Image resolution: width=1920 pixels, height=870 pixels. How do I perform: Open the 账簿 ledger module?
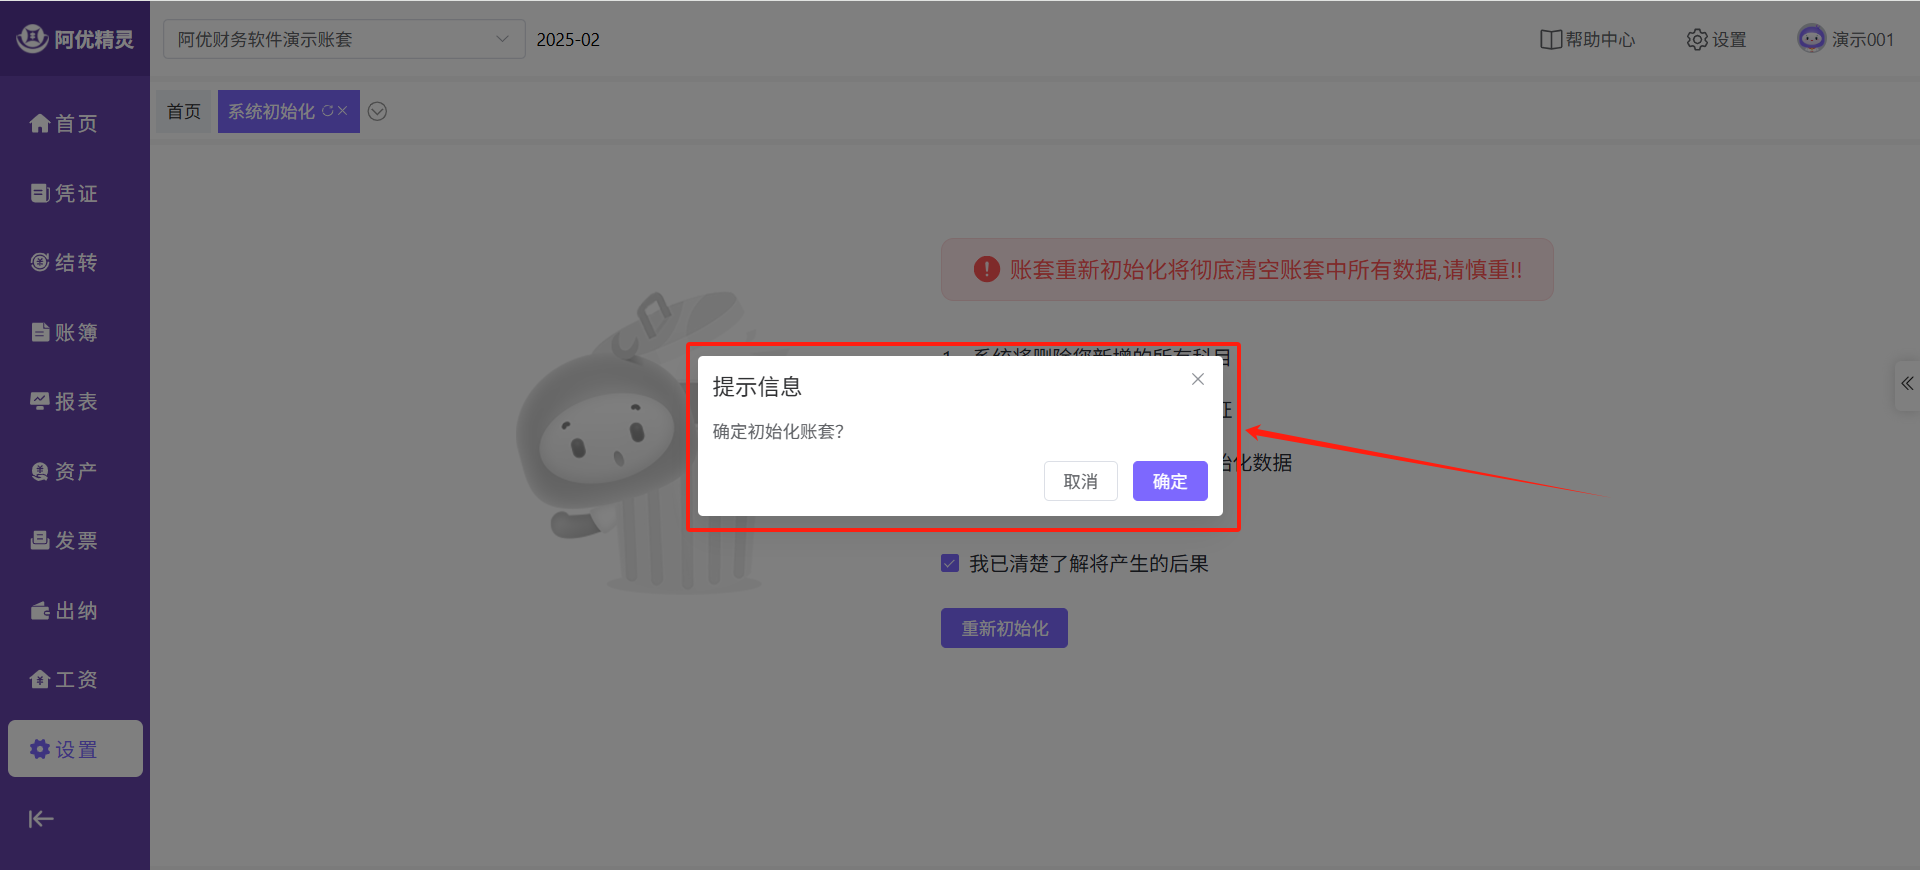tap(64, 332)
